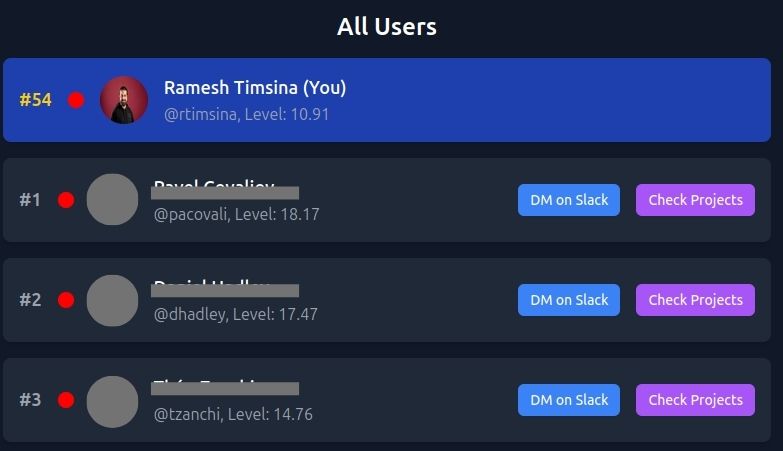Check Projects for @pacovali
This screenshot has height=451, width=783.
[695, 200]
